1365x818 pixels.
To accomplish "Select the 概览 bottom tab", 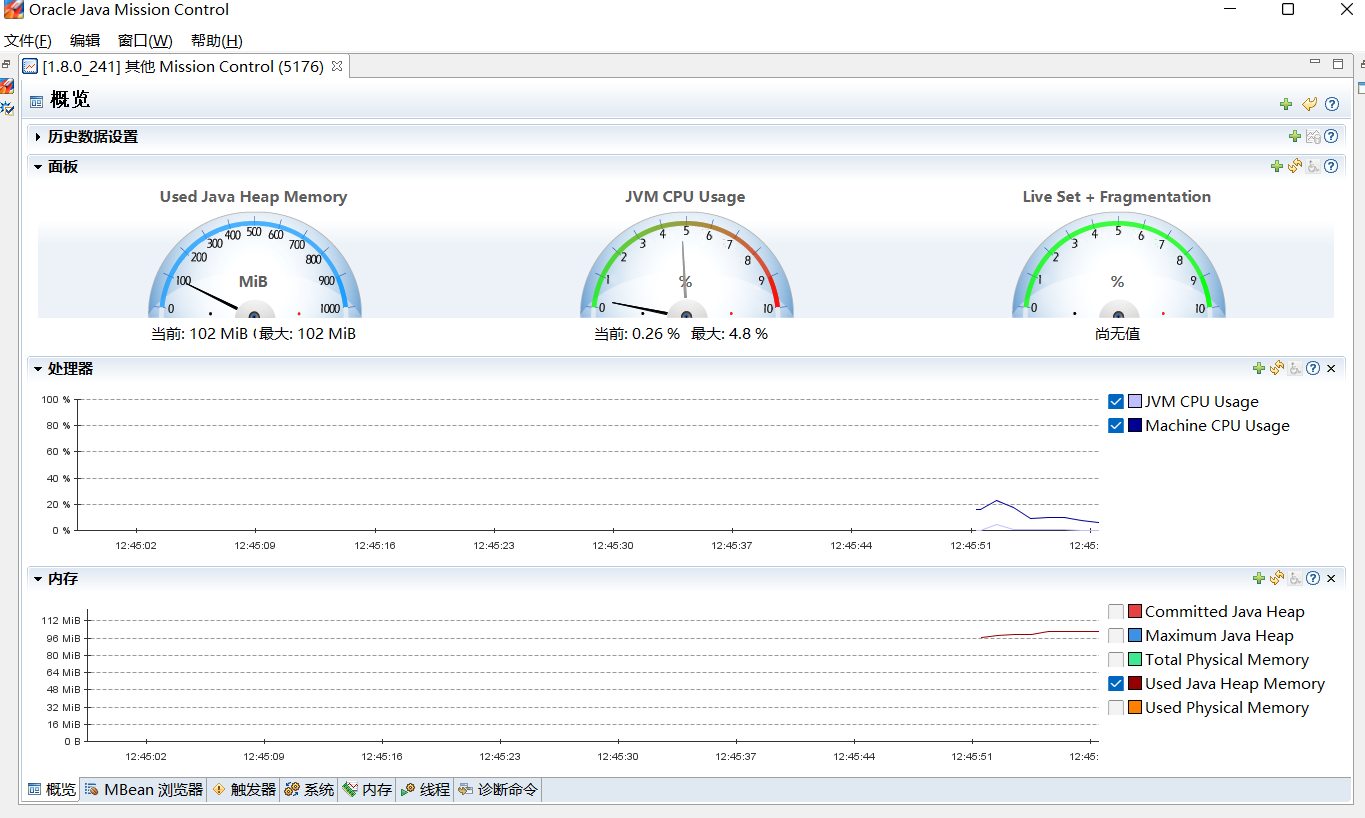I will pos(51,790).
